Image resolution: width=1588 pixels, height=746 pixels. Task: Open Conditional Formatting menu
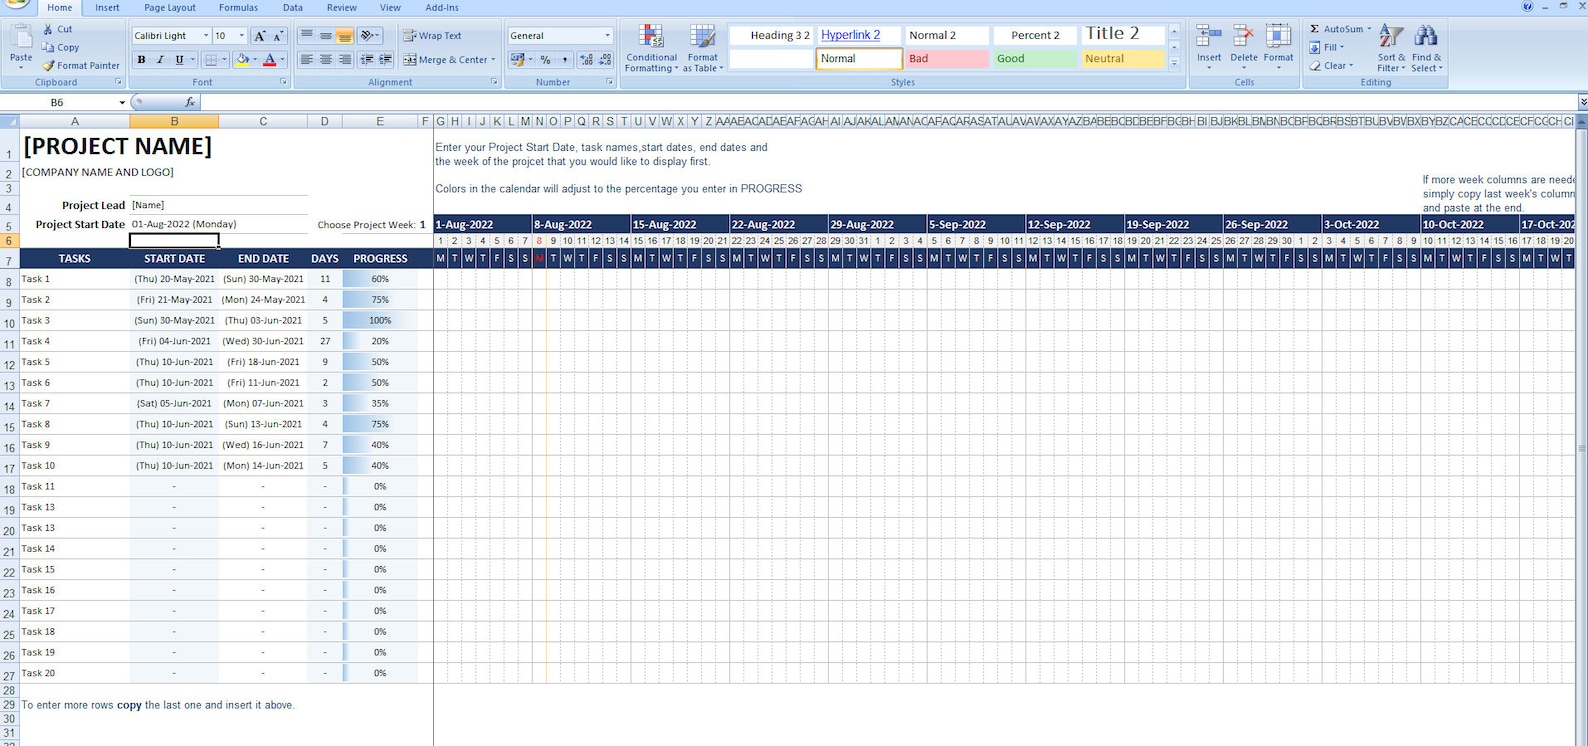(x=651, y=48)
